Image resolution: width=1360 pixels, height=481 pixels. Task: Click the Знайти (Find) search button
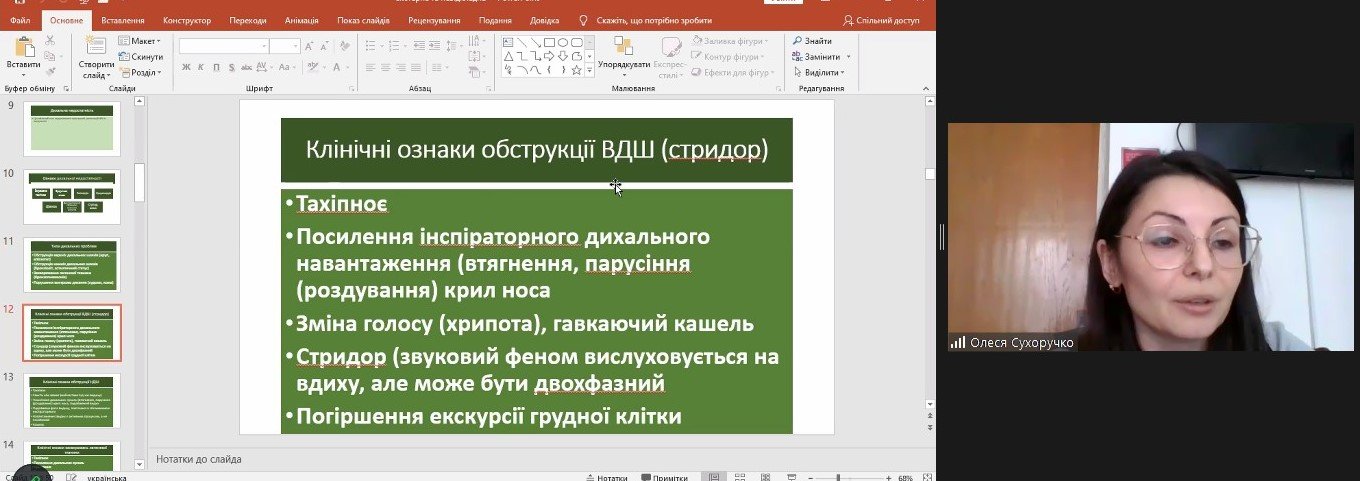point(811,41)
